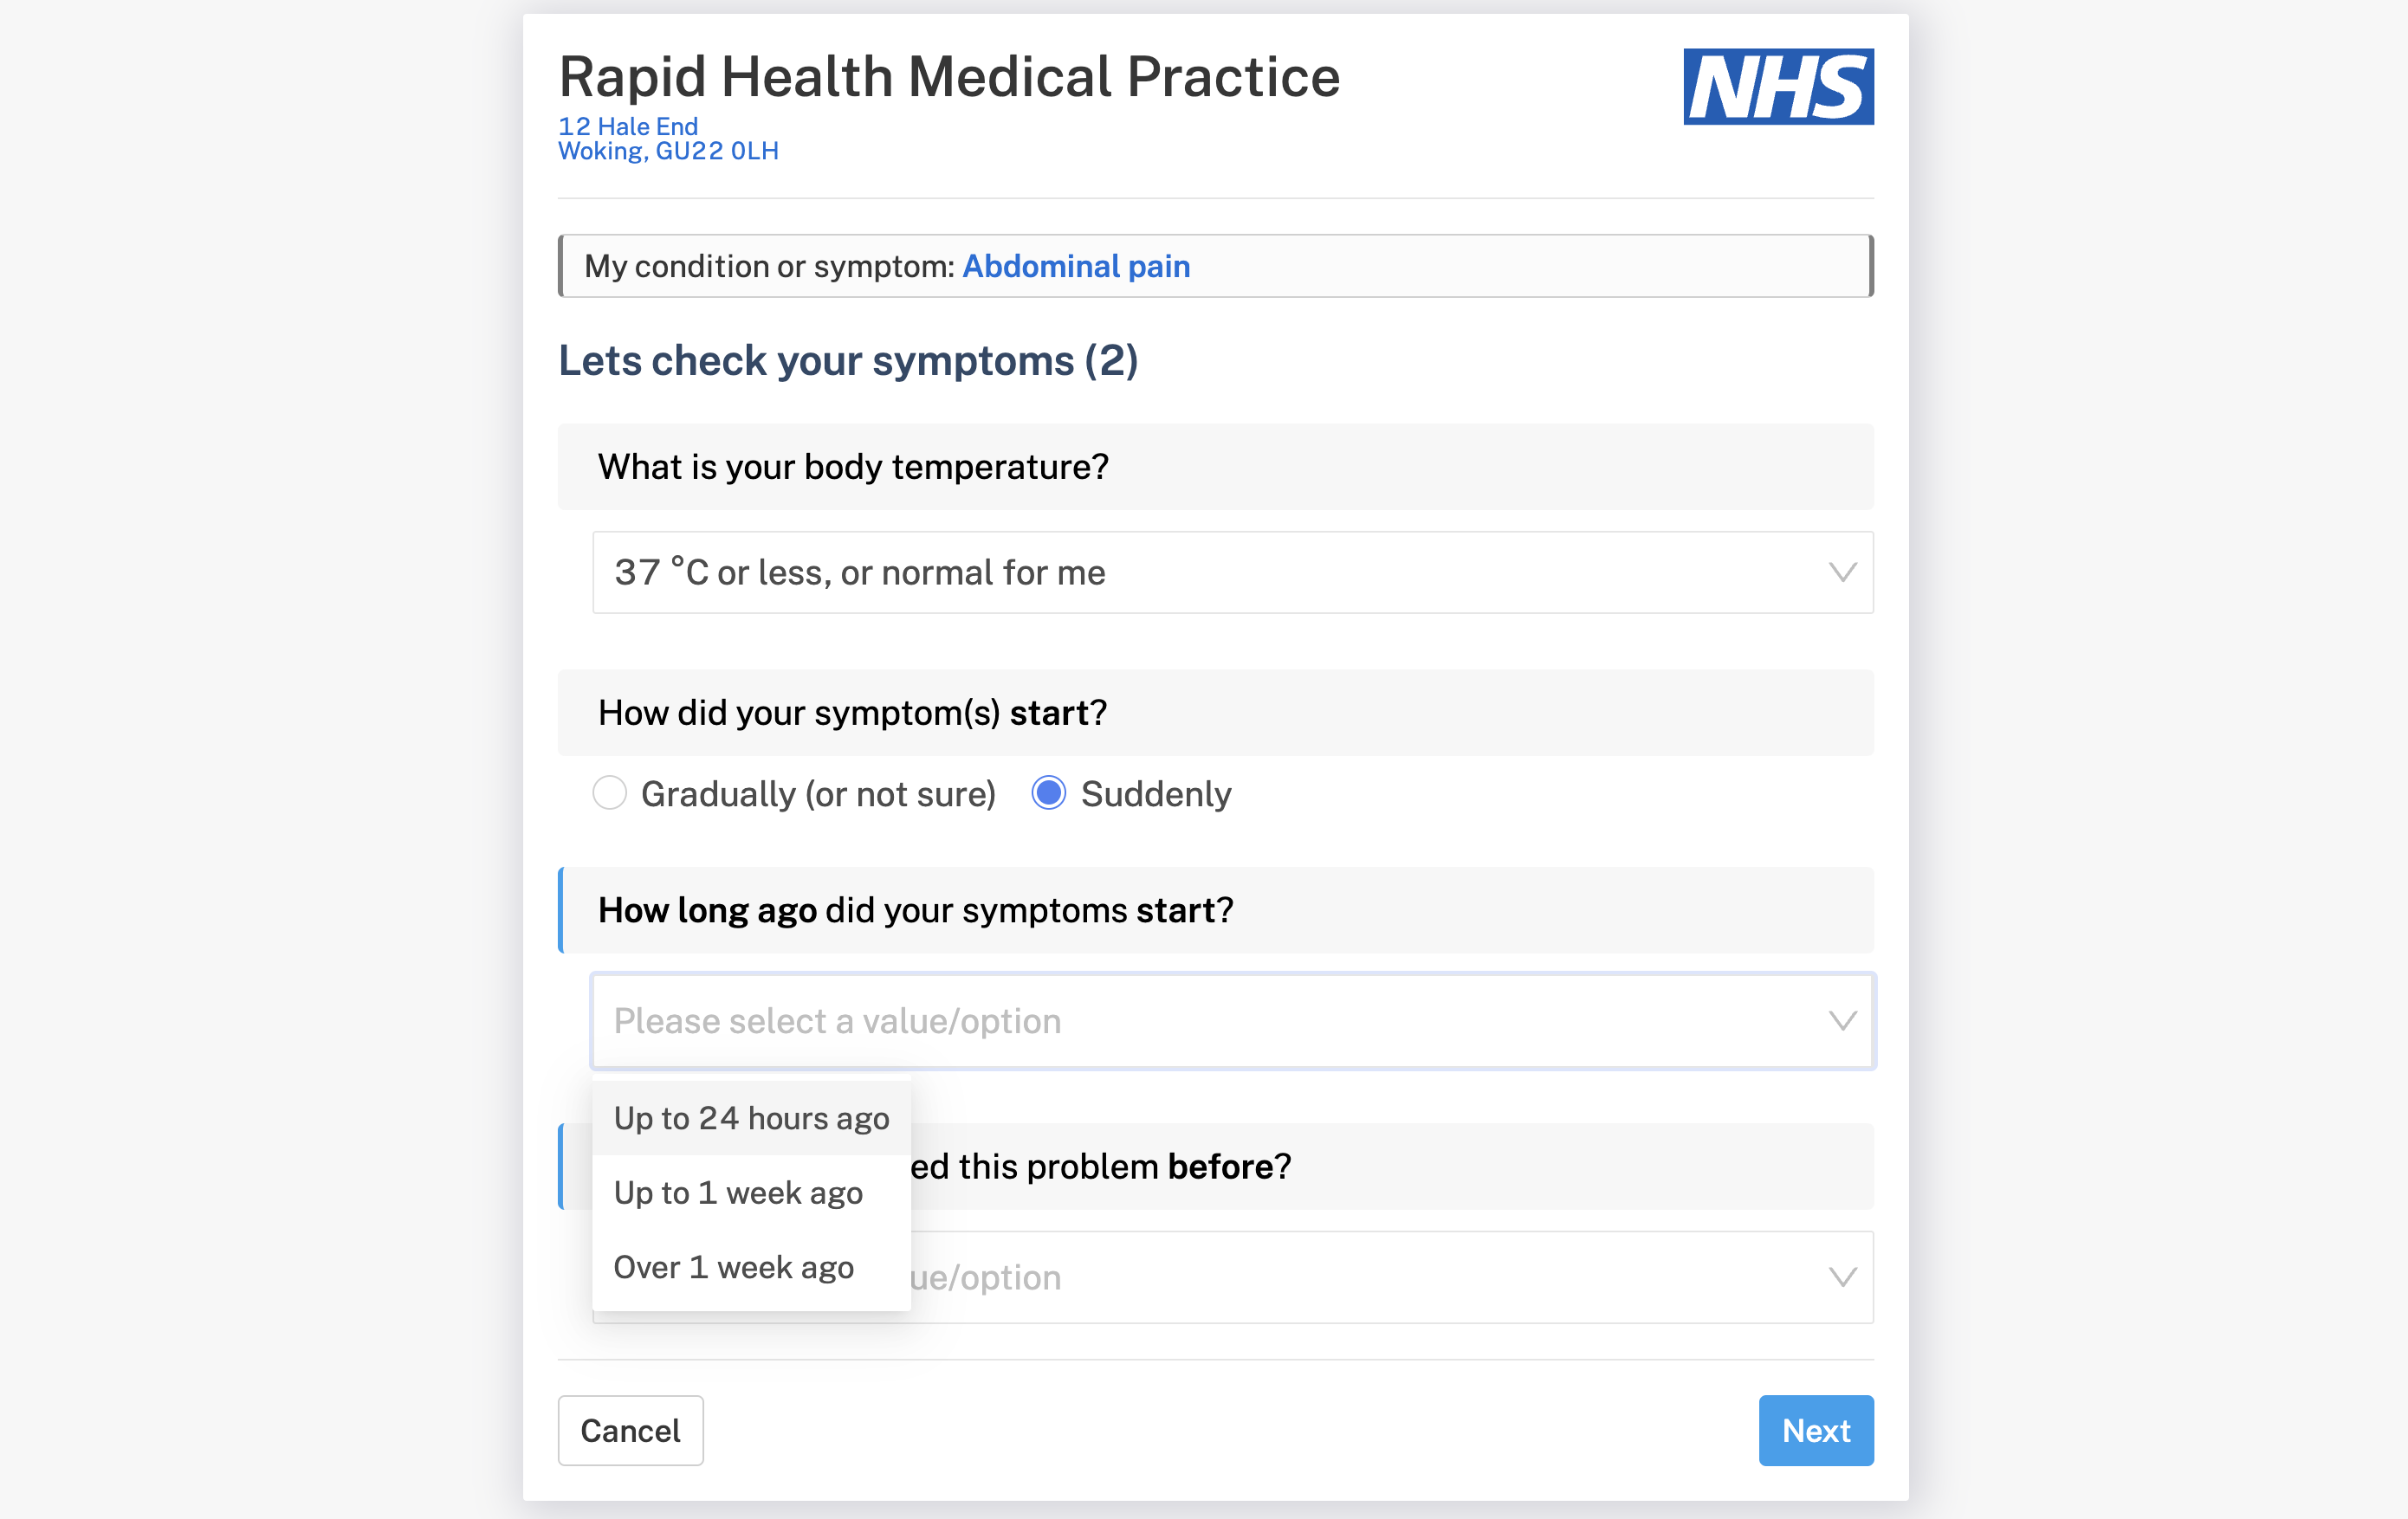
Task: Click the NHS logo
Action: tap(1777, 87)
